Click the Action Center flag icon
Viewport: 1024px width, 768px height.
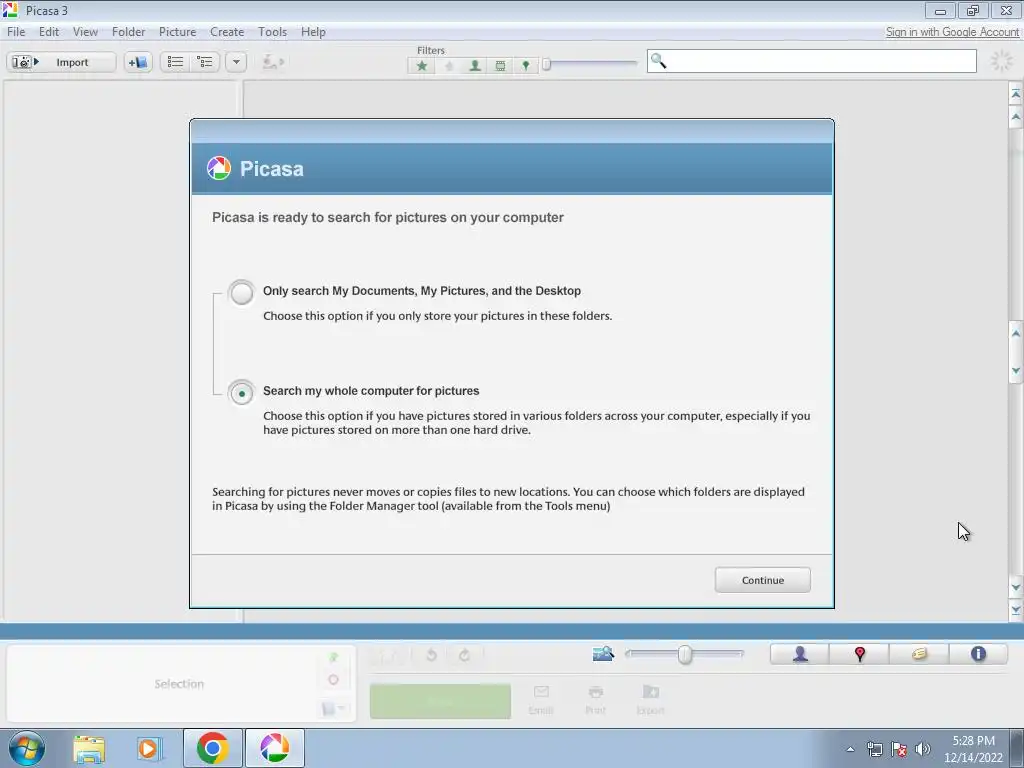(899, 749)
